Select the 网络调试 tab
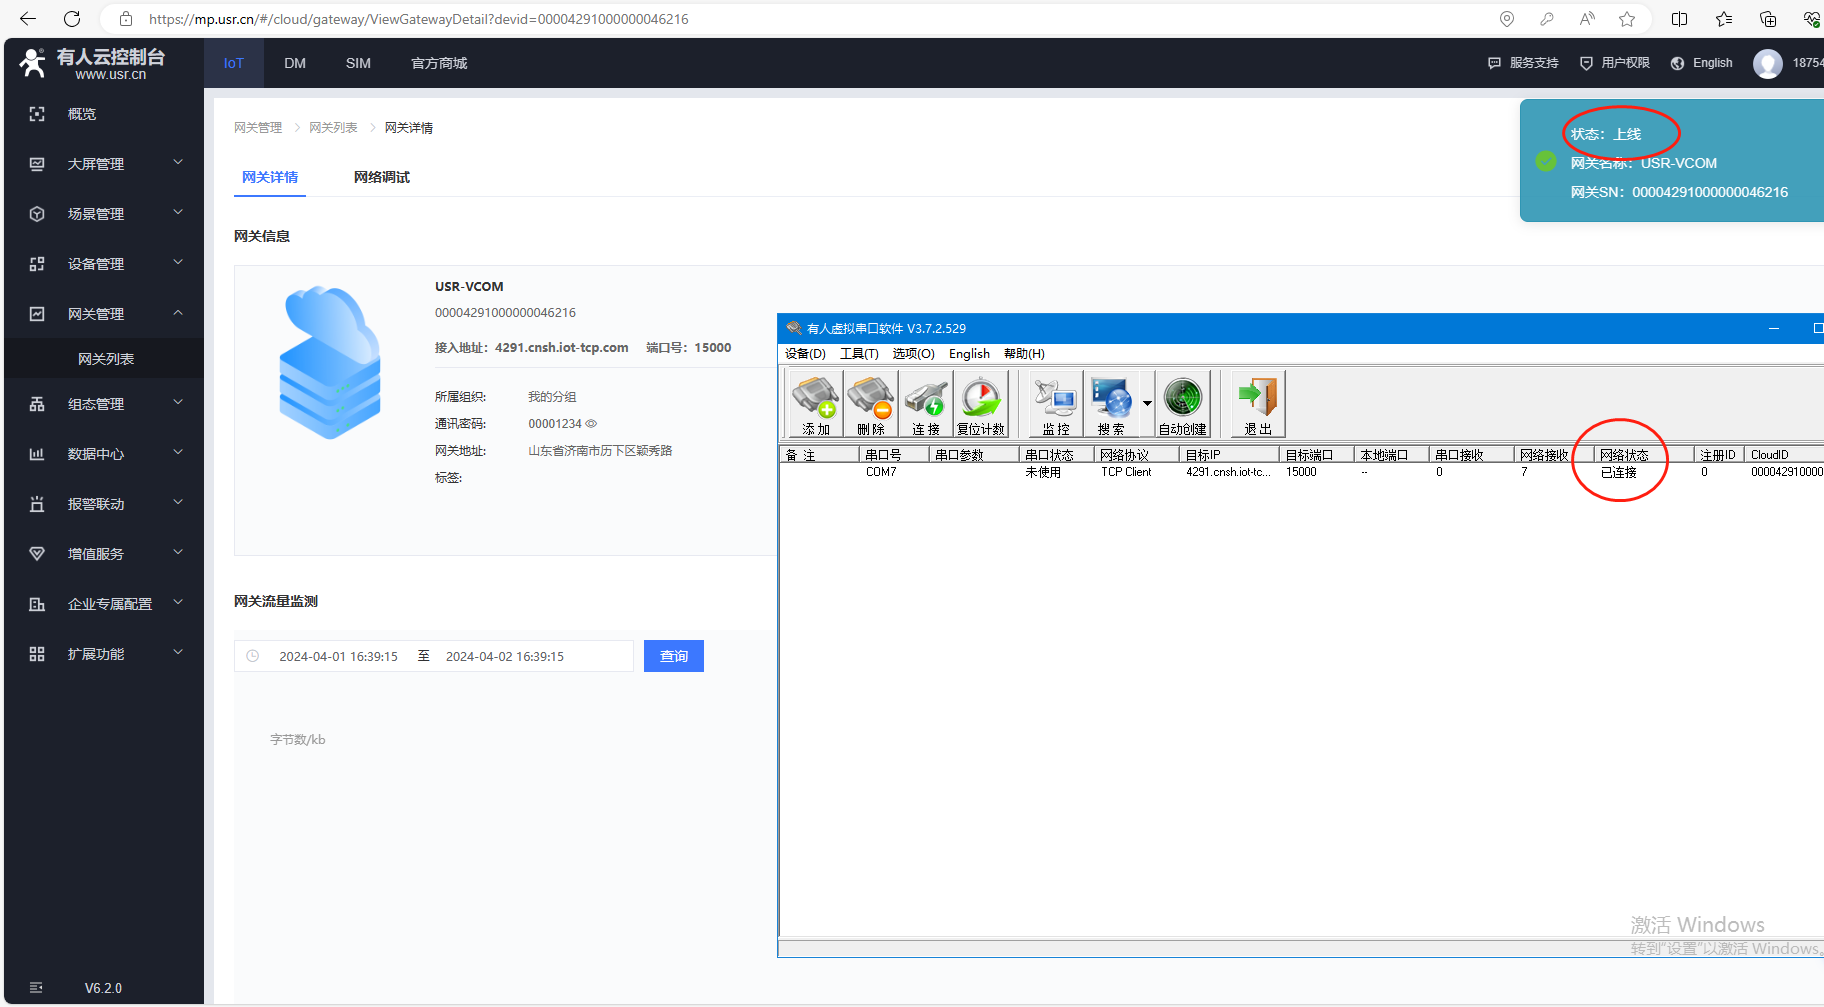The width and height of the screenshot is (1824, 1007). 382,177
